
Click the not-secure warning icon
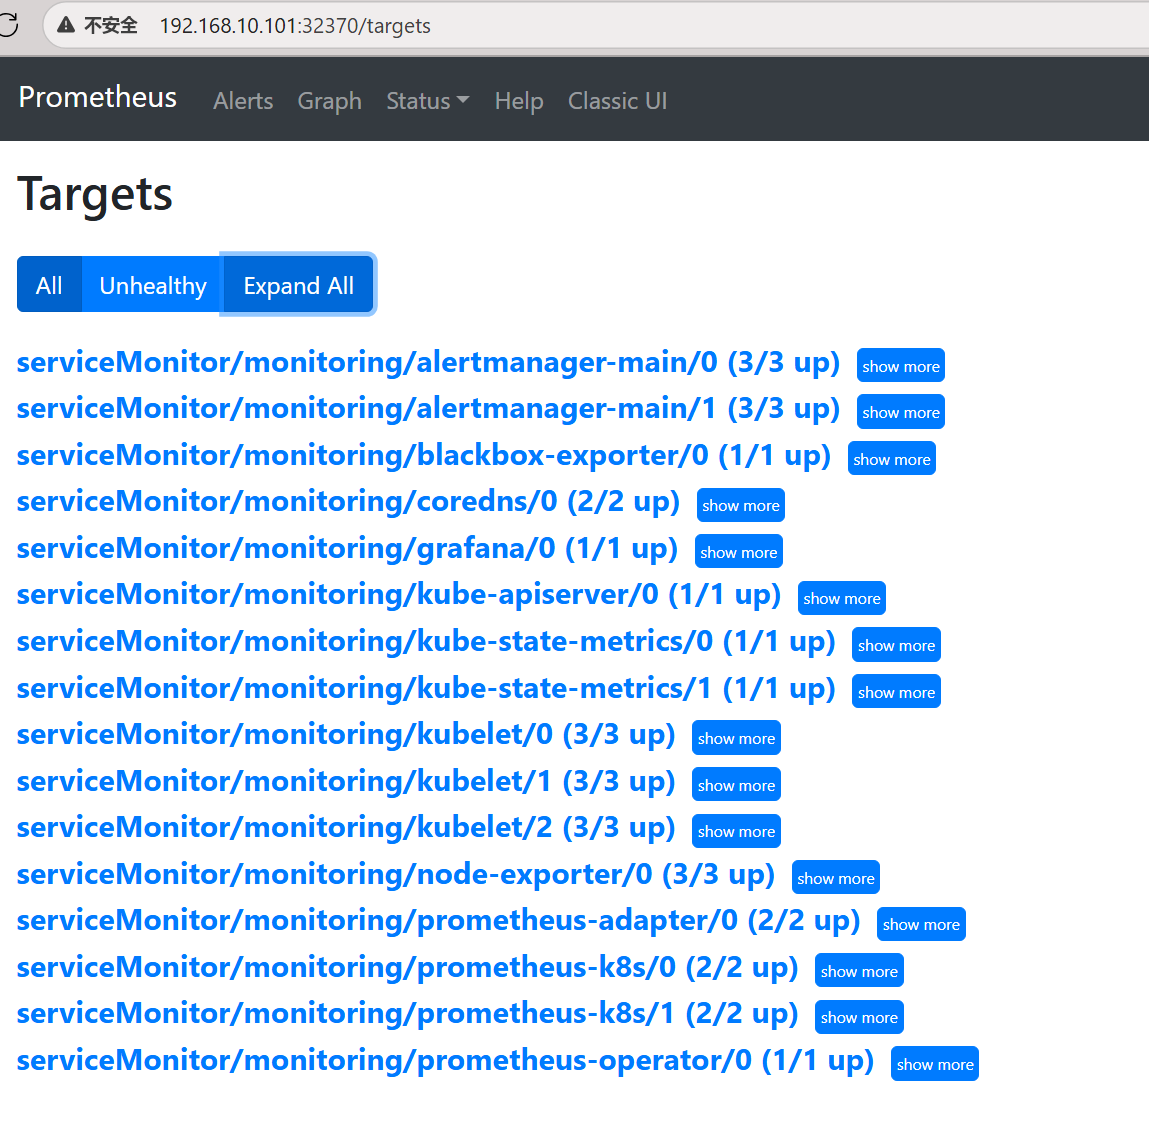[x=66, y=25]
